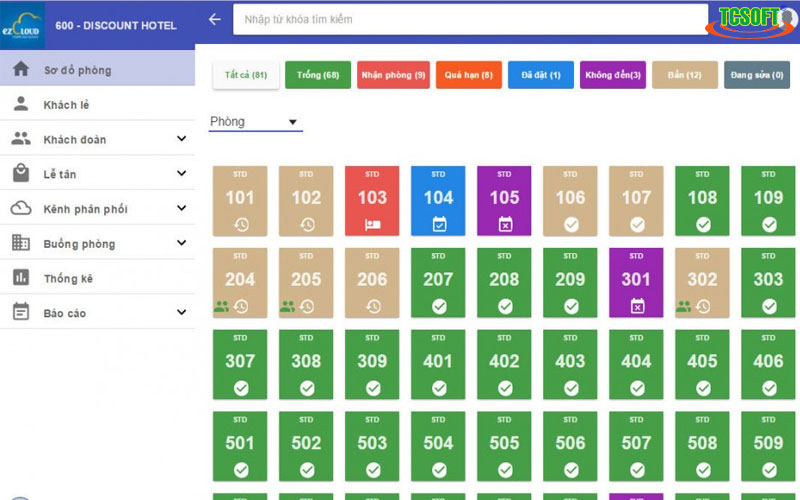The width and height of the screenshot is (800, 500).
Task: Click the history clock icon on room 101
Action: pyautogui.click(x=240, y=224)
